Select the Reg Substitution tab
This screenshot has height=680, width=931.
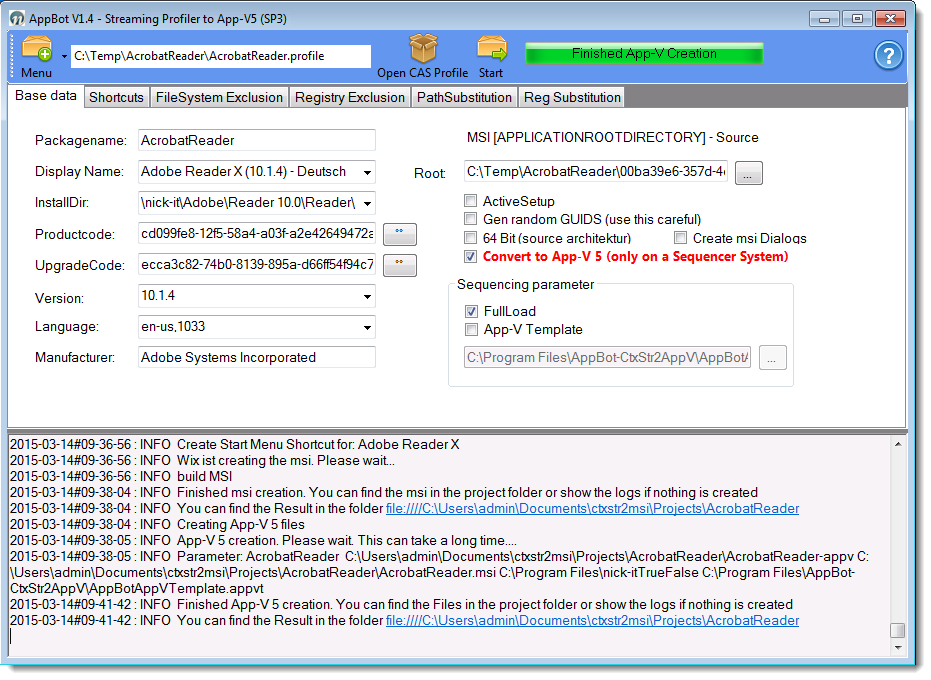(x=572, y=97)
